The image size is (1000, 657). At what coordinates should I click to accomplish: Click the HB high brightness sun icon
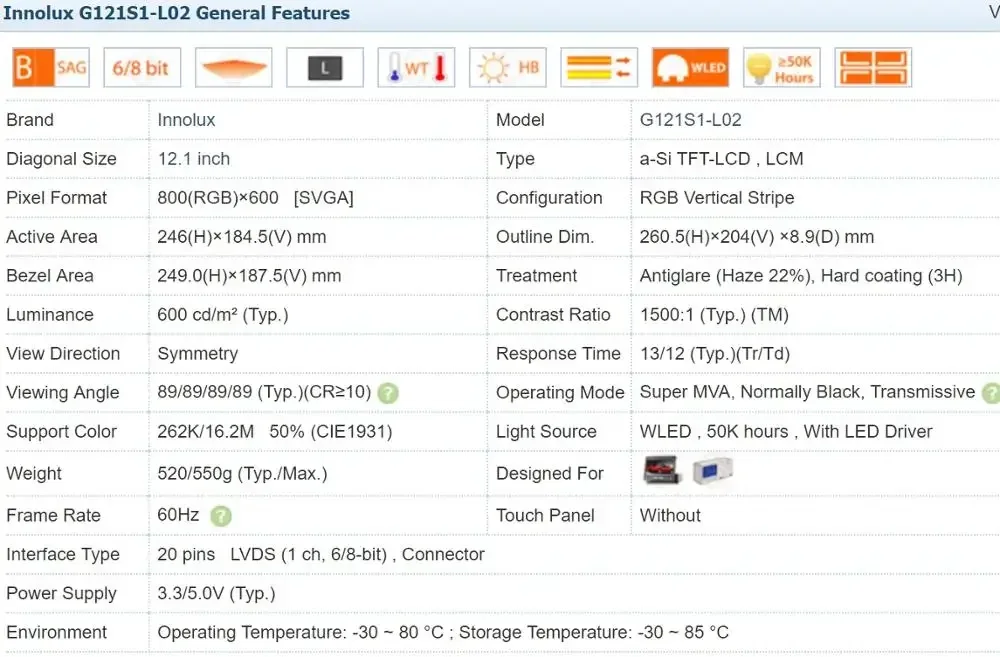(508, 68)
